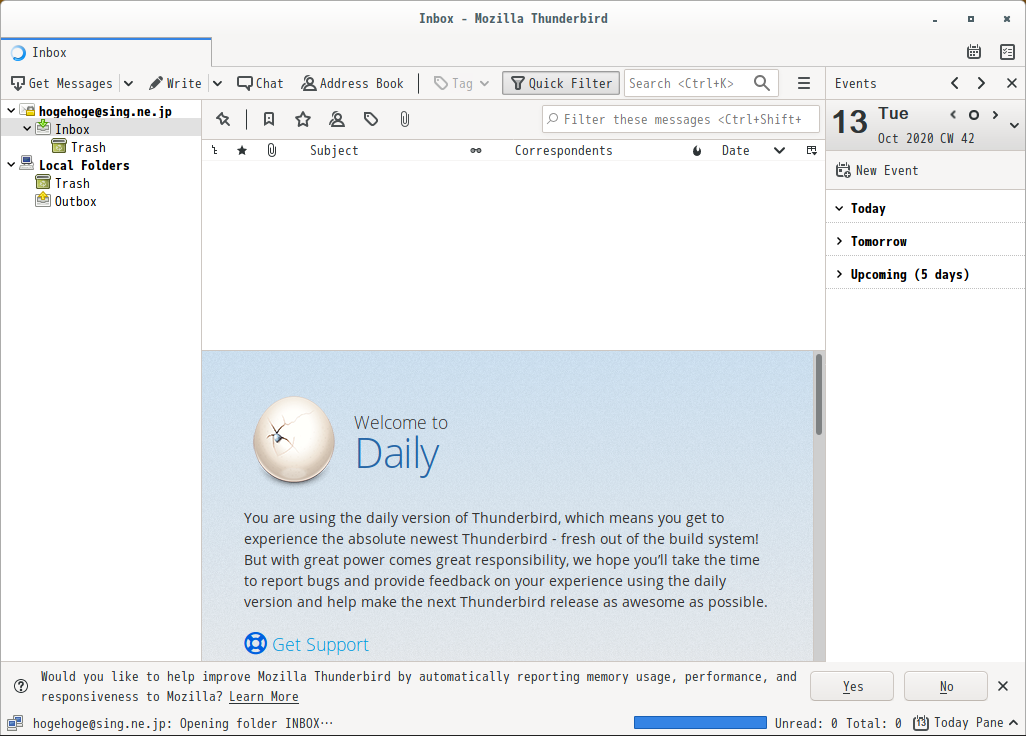Click the search magnifier icon
Screen dimensions: 1026x736
[761, 83]
